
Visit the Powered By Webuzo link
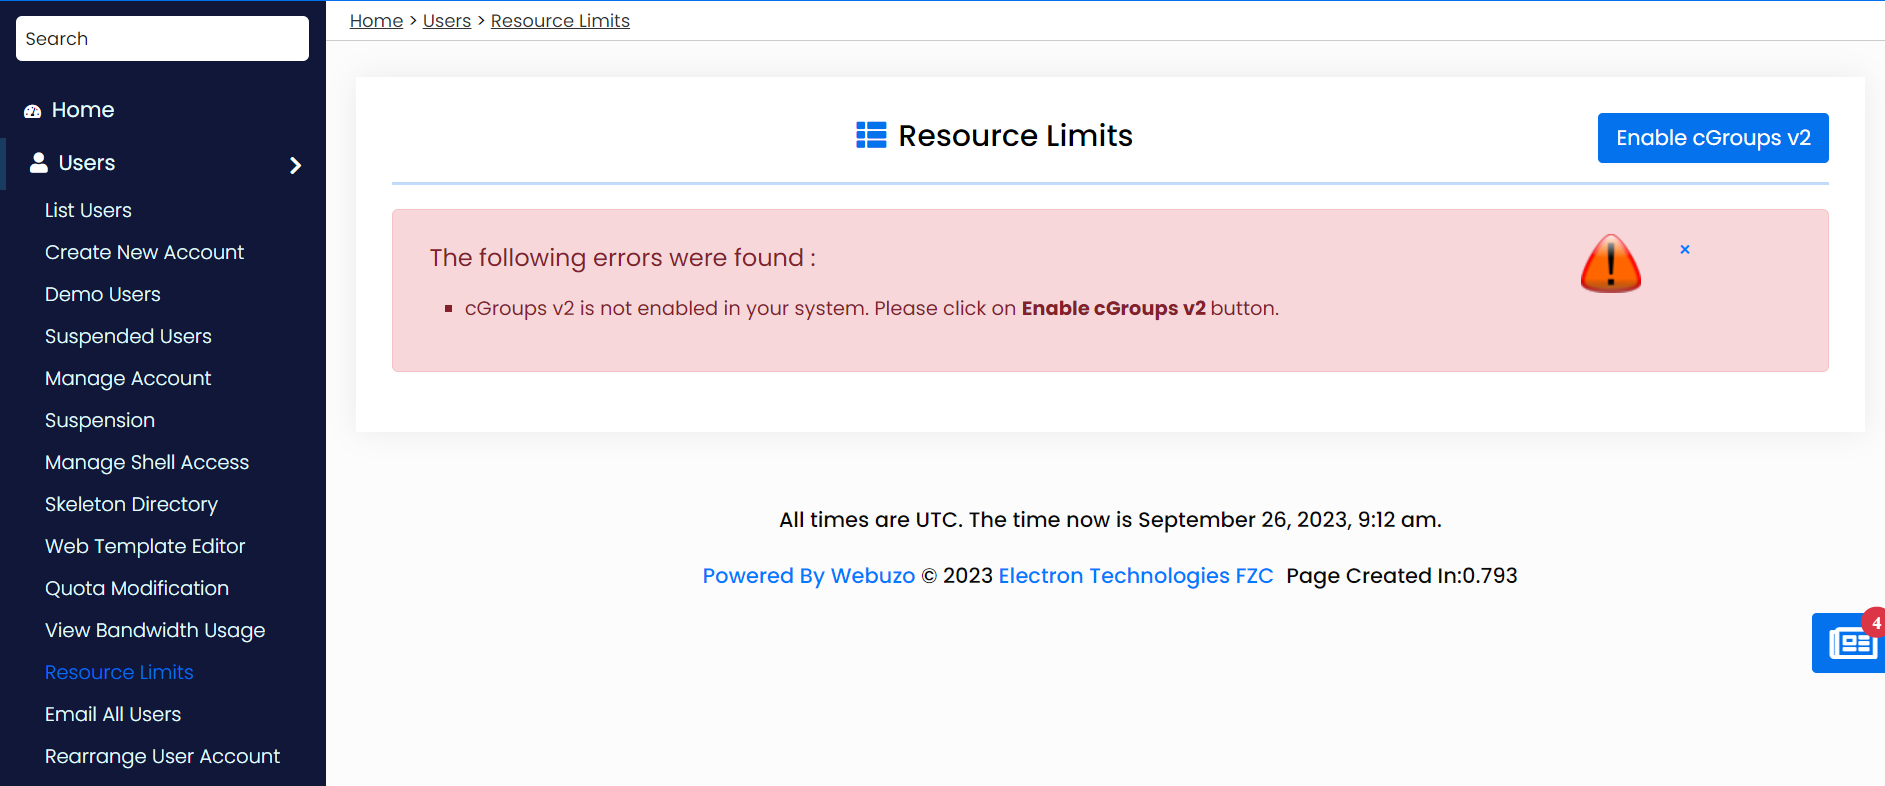[808, 576]
